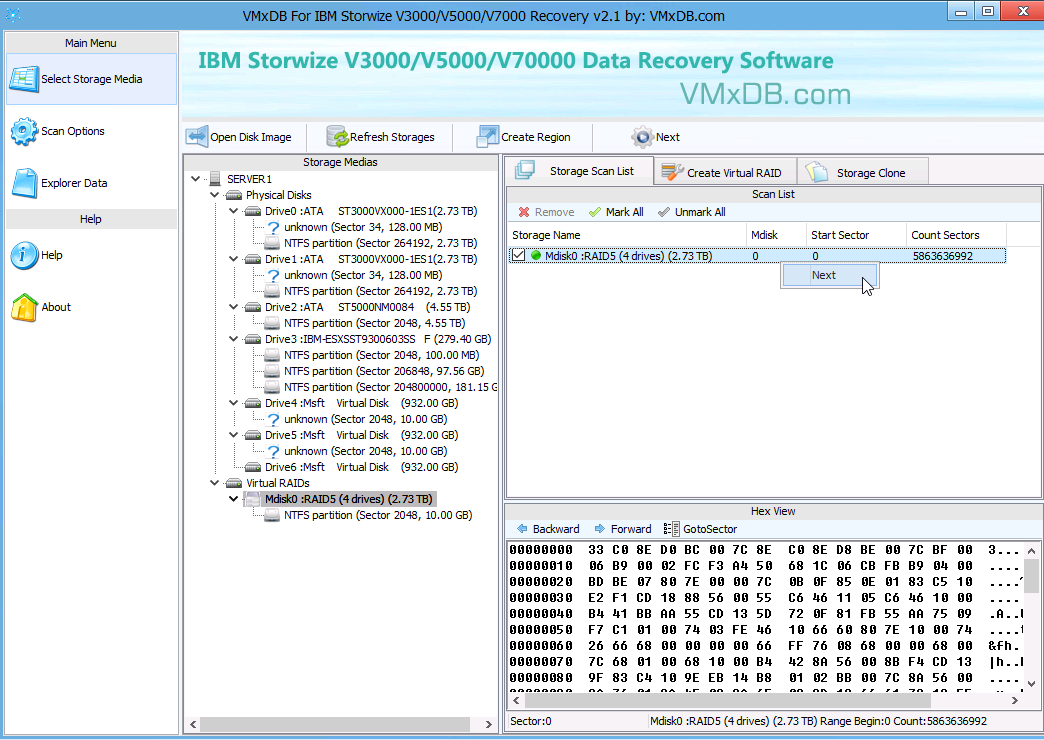Screen dimensions: 1044x740
Task: Click the Storage Name column header
Action: 627,235
